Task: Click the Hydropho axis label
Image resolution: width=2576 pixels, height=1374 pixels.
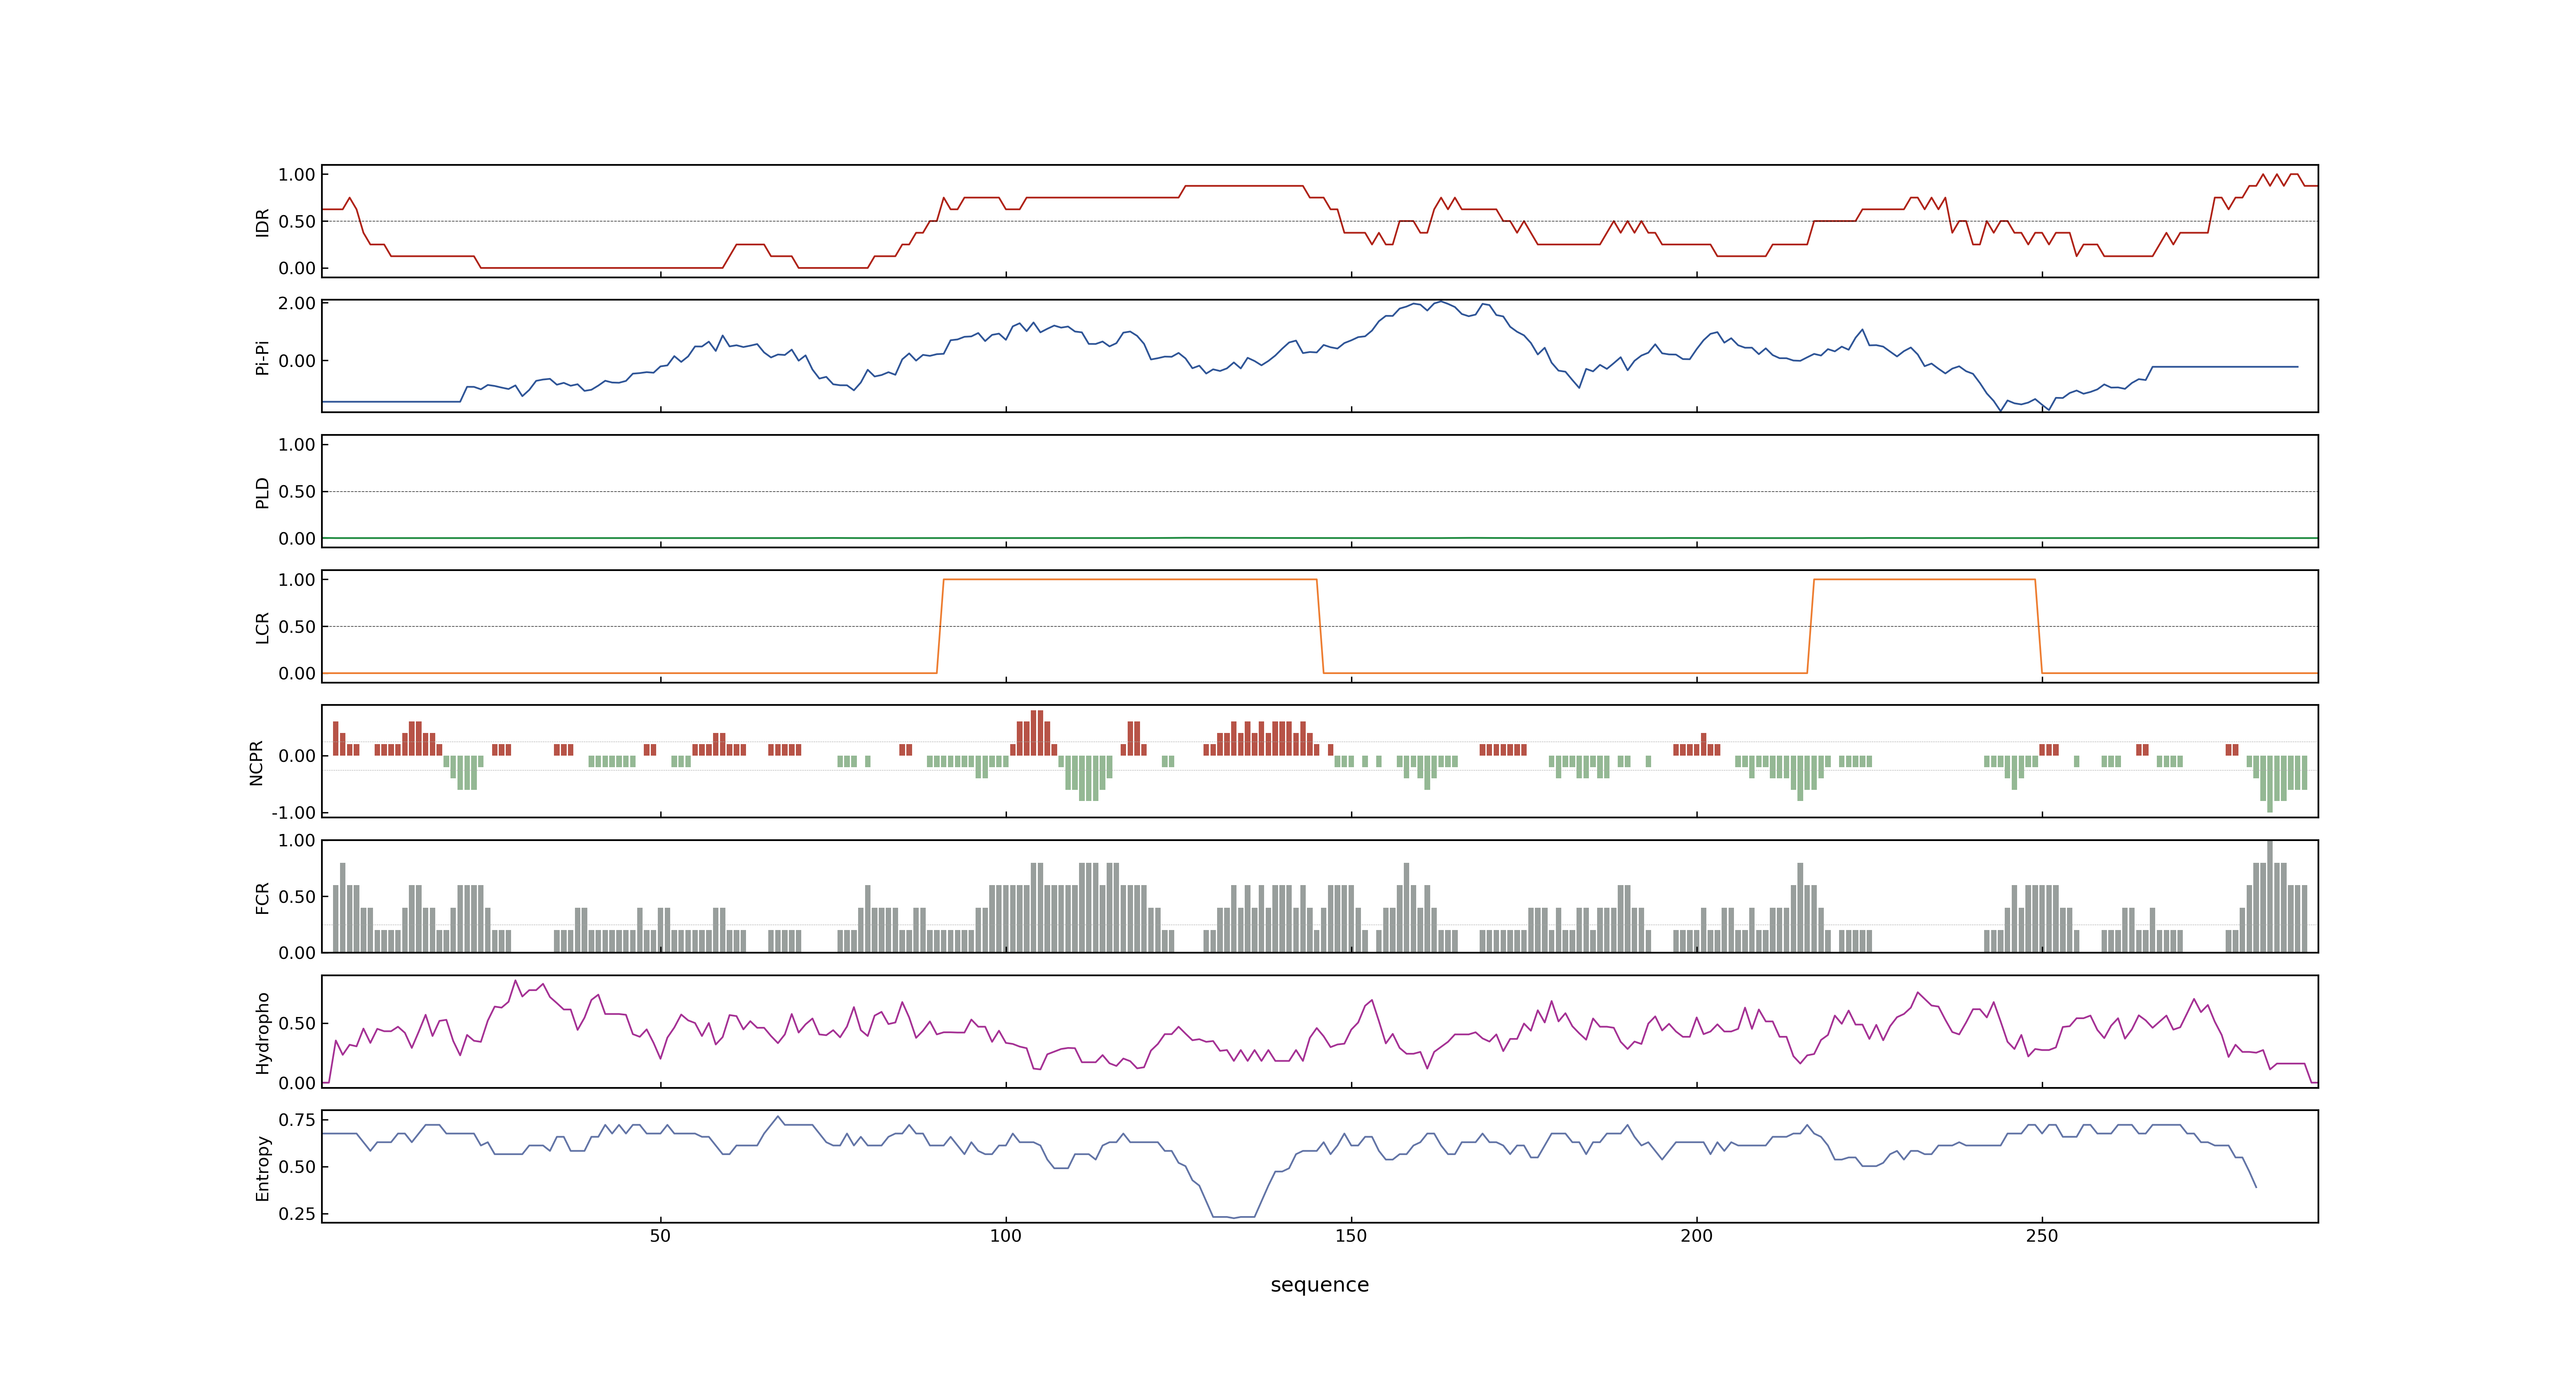Action: coord(263,1033)
